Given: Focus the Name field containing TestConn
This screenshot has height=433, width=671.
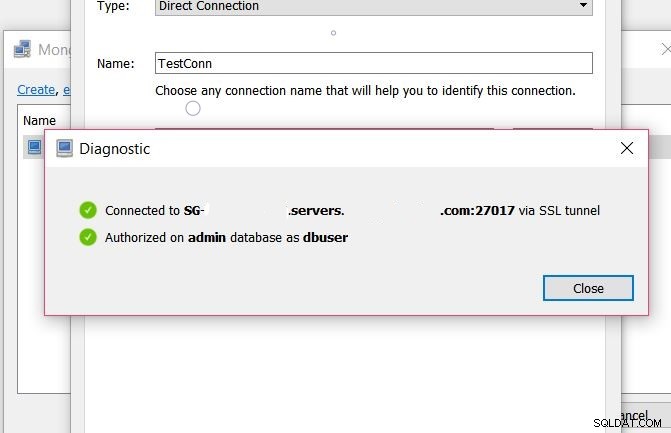Looking at the screenshot, I should [x=374, y=63].
